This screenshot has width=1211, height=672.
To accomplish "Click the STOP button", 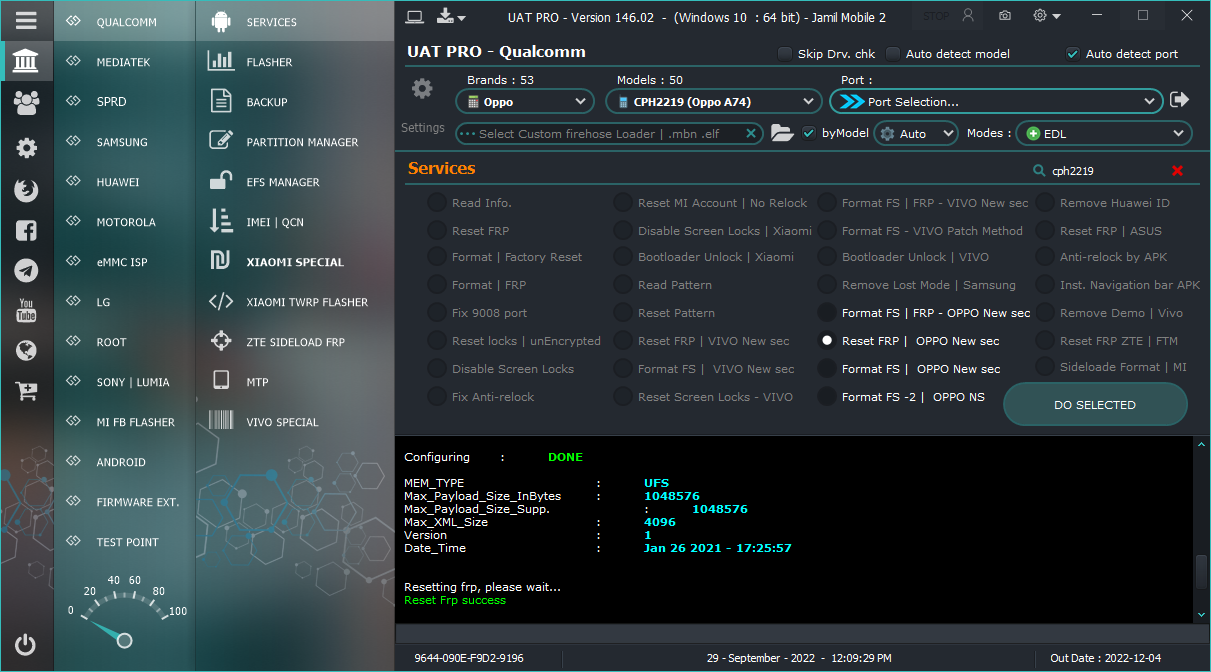I will (x=948, y=16).
